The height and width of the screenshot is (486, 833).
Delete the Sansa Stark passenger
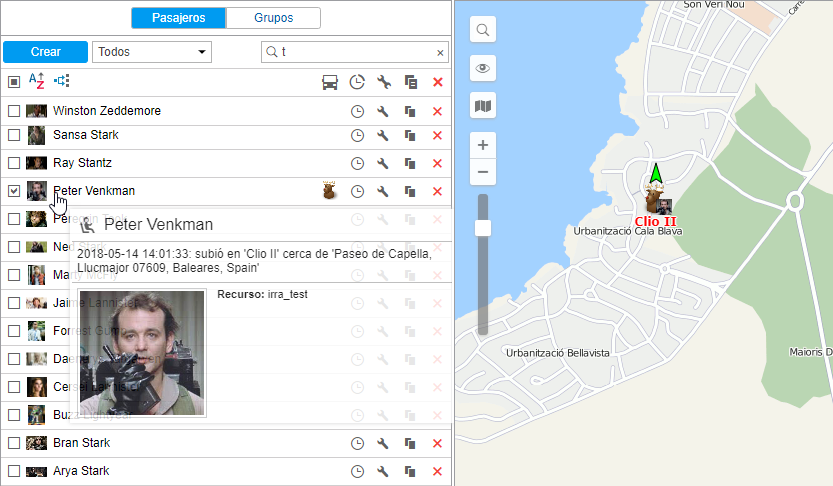pos(437,135)
